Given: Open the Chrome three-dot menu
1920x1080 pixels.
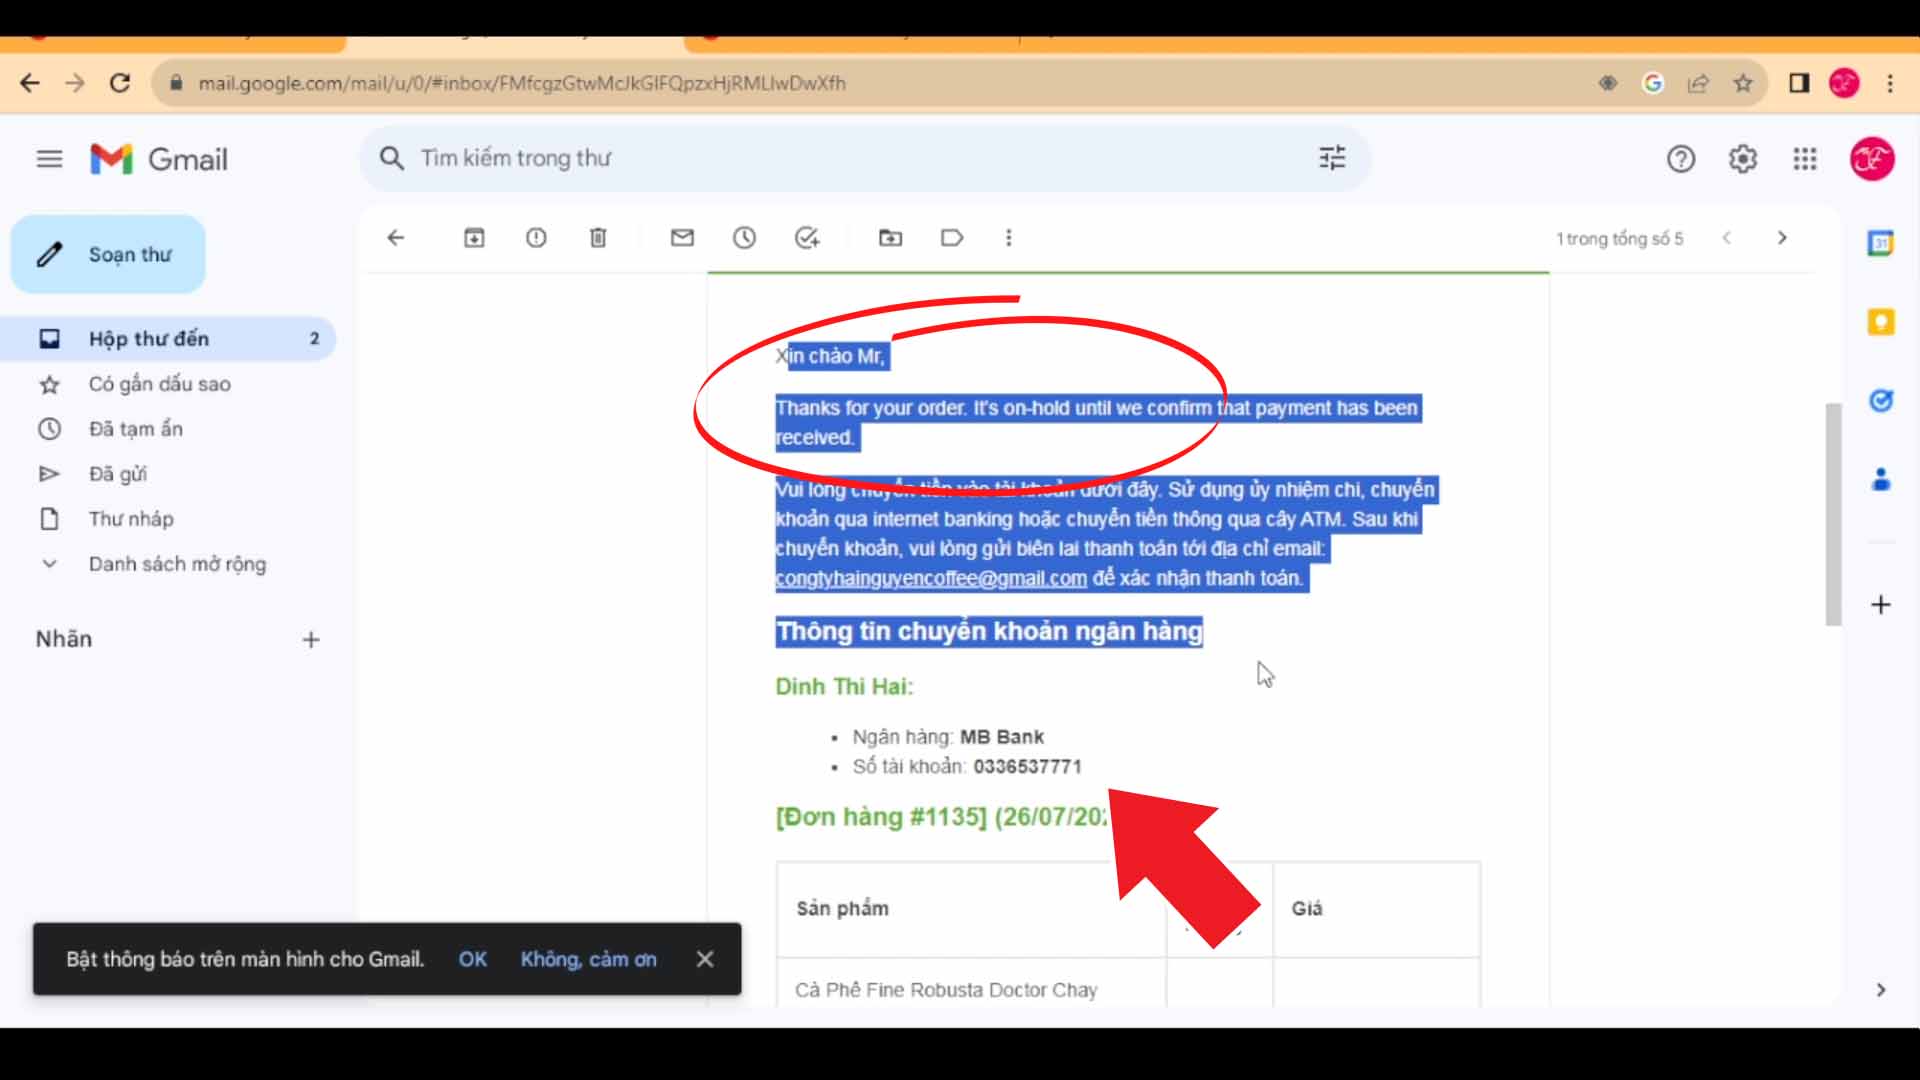Looking at the screenshot, I should click(1890, 83).
